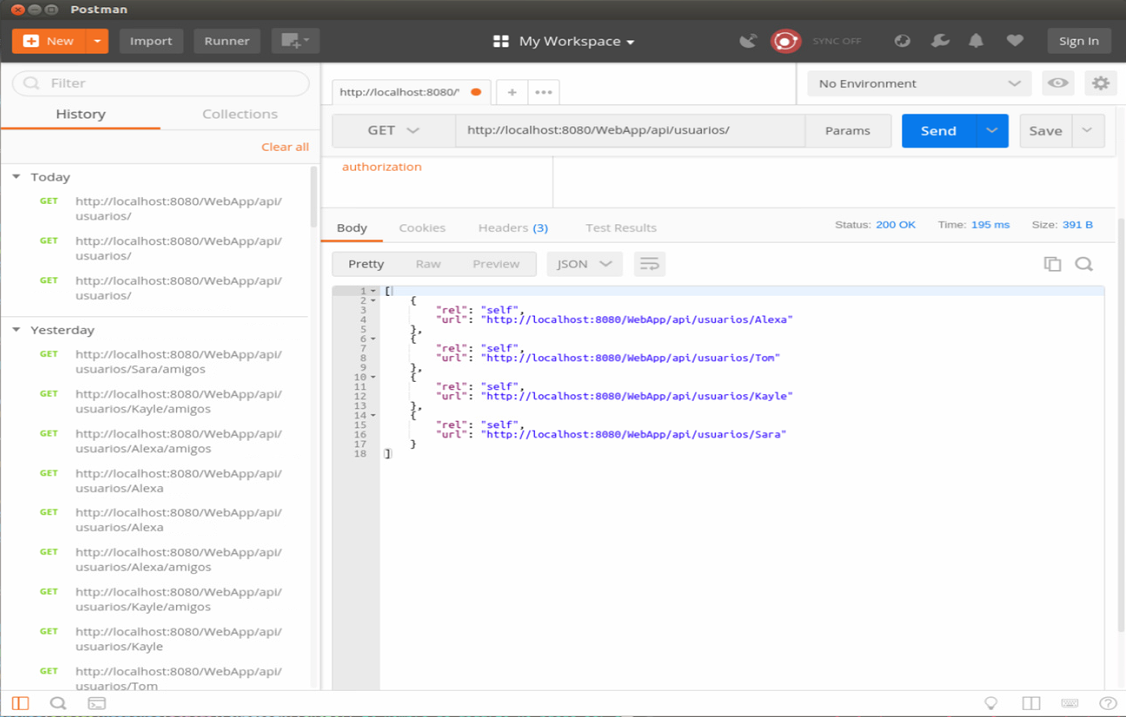Image resolution: width=1126 pixels, height=717 pixels.
Task: Open the browse/globe icon
Action: coord(903,41)
